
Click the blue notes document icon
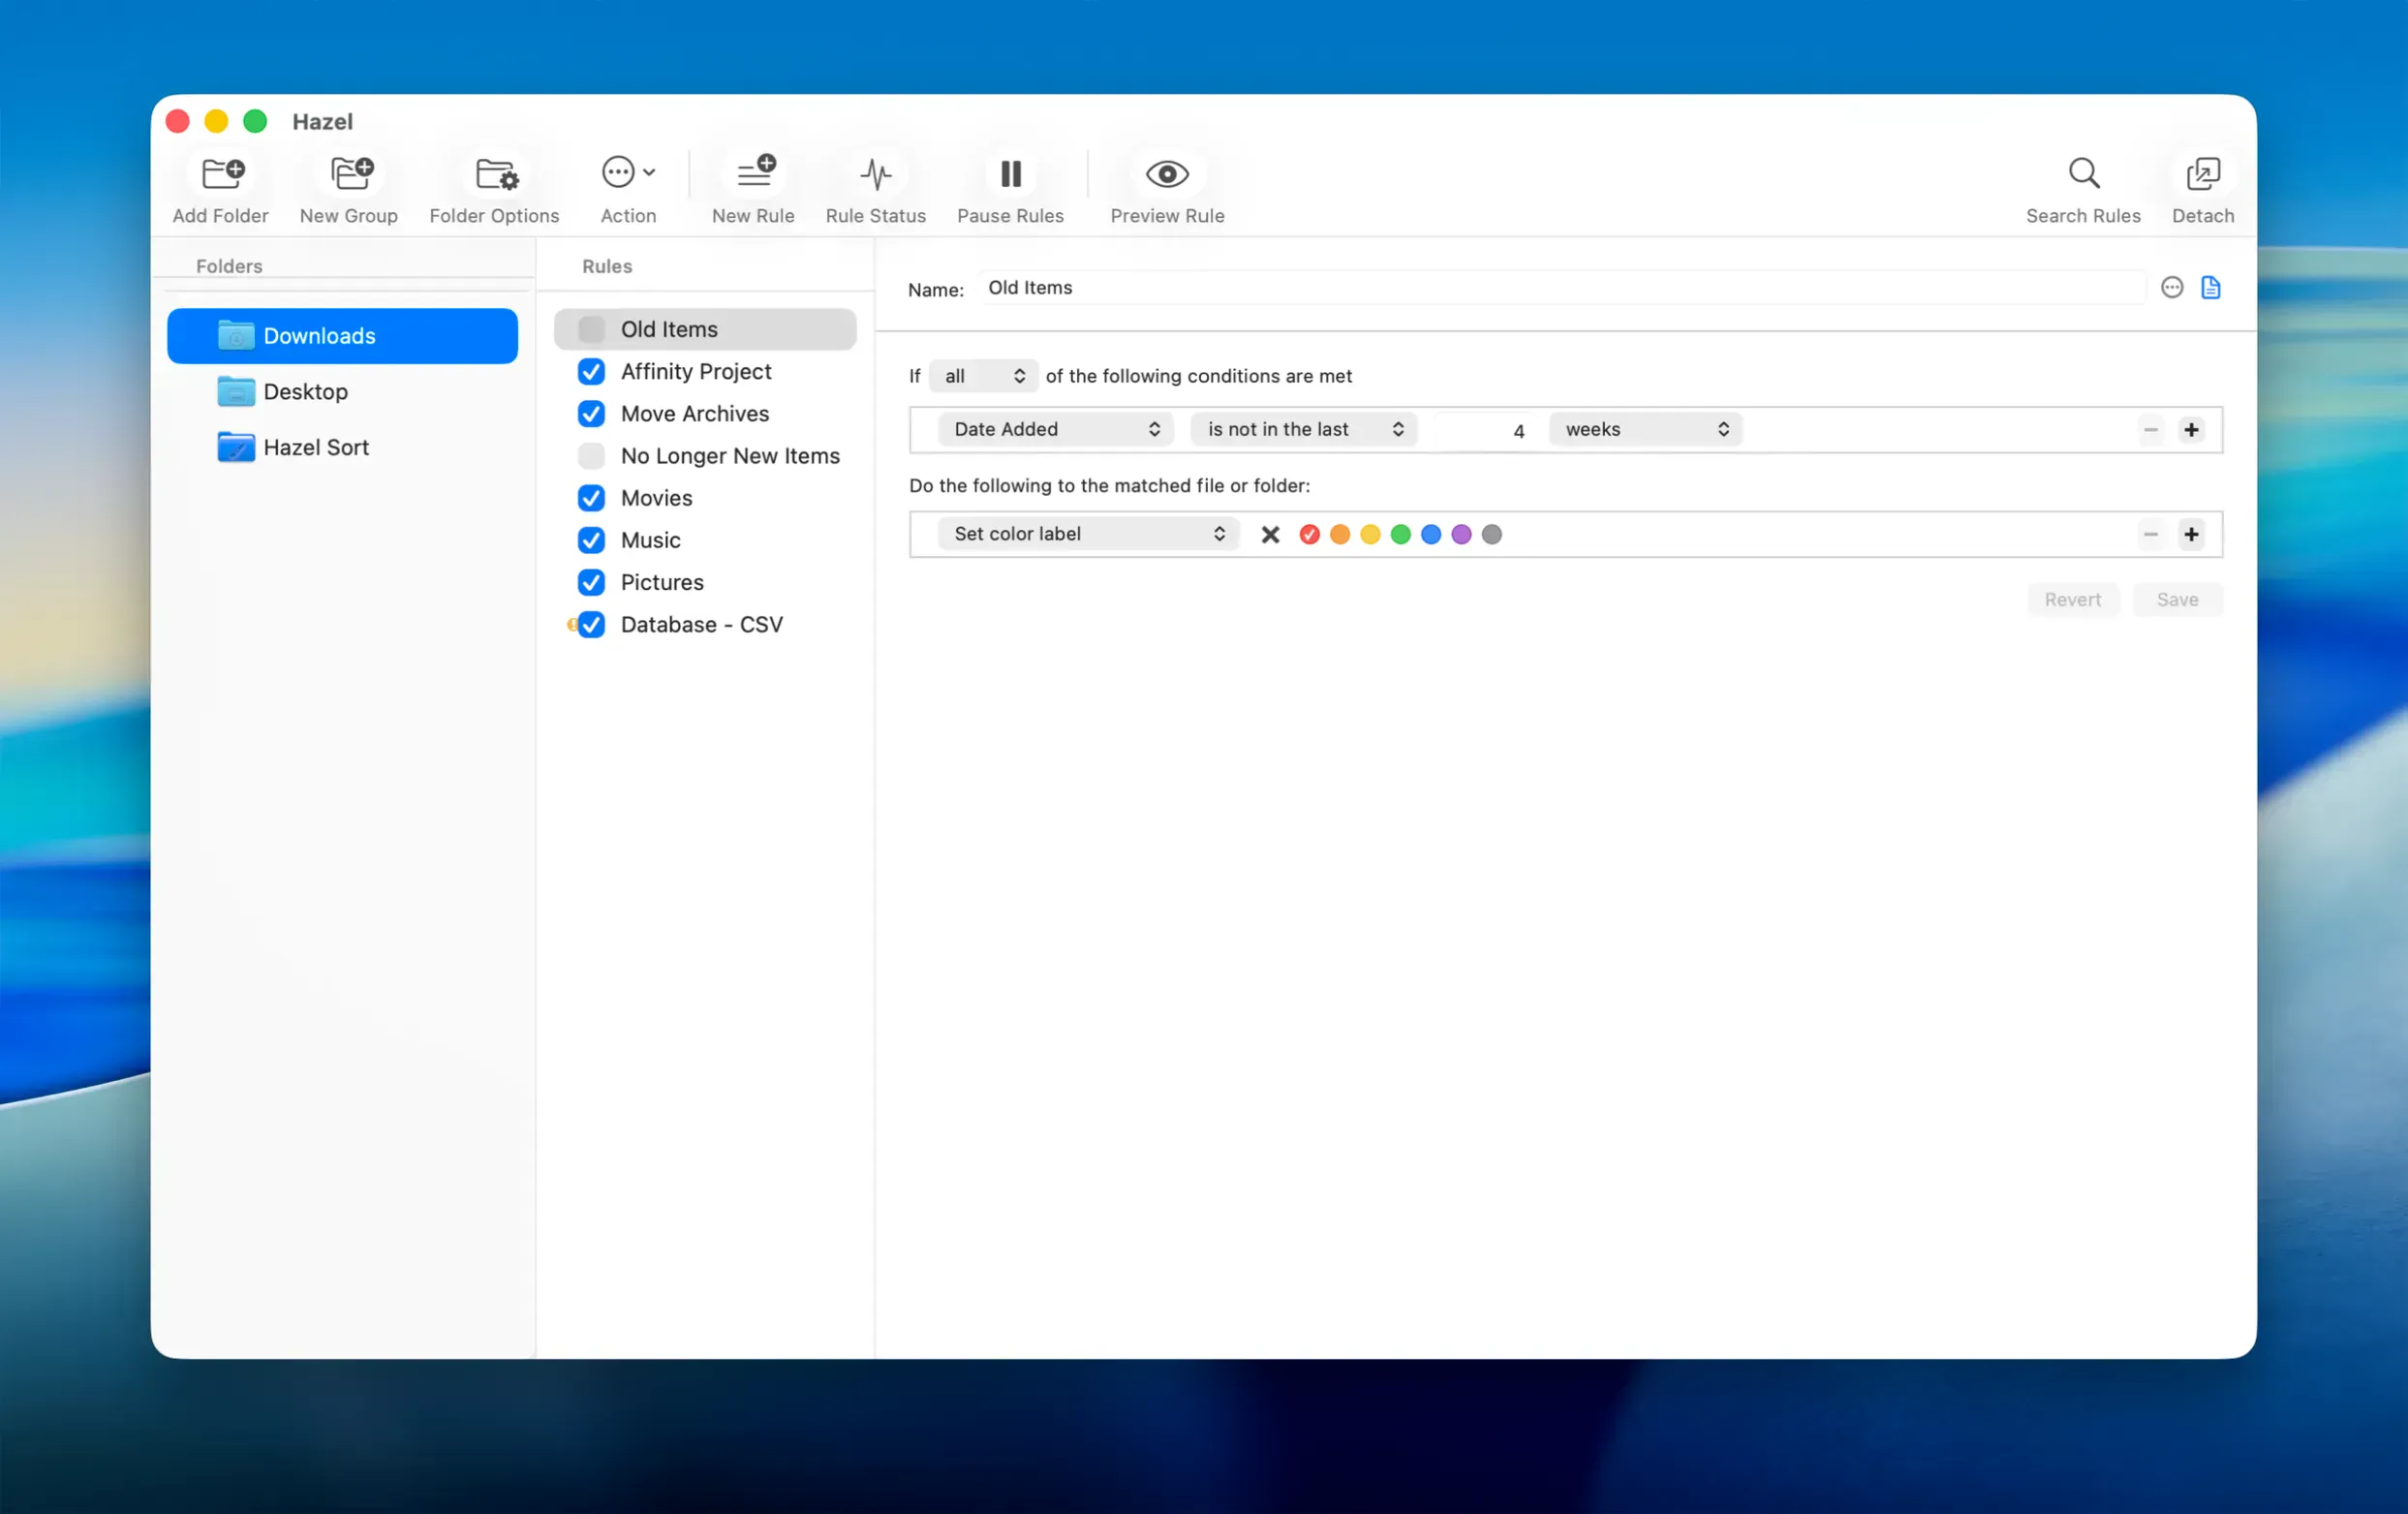pyautogui.click(x=2211, y=288)
